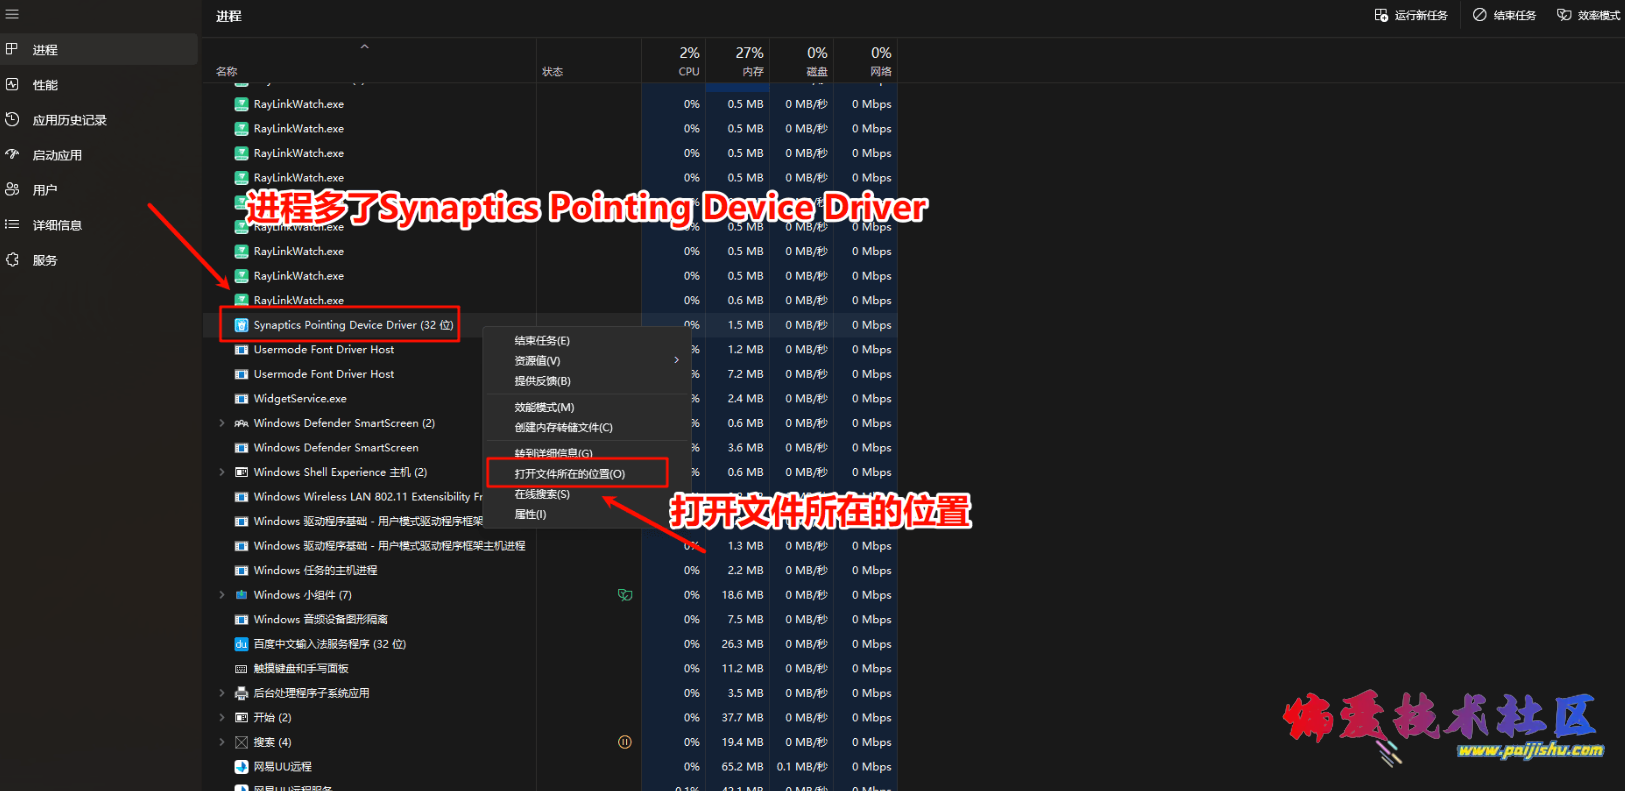Click the Windows 音频设备图形隔离 icon
Image resolution: width=1625 pixels, height=791 pixels.
click(x=241, y=620)
